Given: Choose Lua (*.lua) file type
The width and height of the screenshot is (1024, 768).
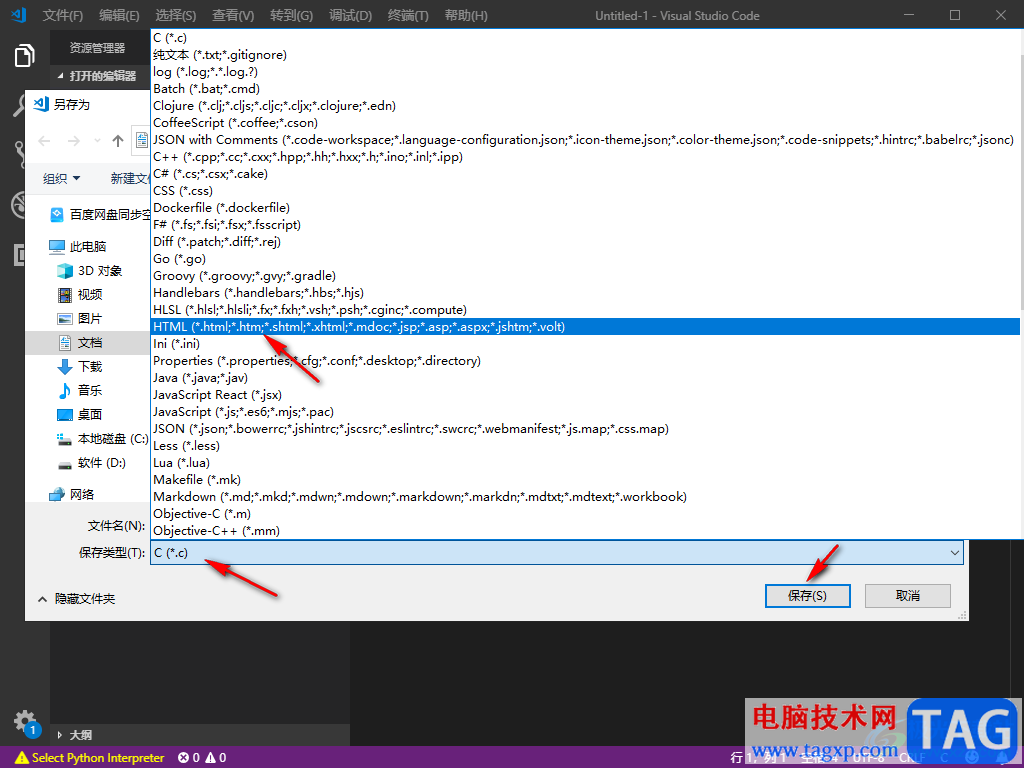Looking at the screenshot, I should pos(585,463).
